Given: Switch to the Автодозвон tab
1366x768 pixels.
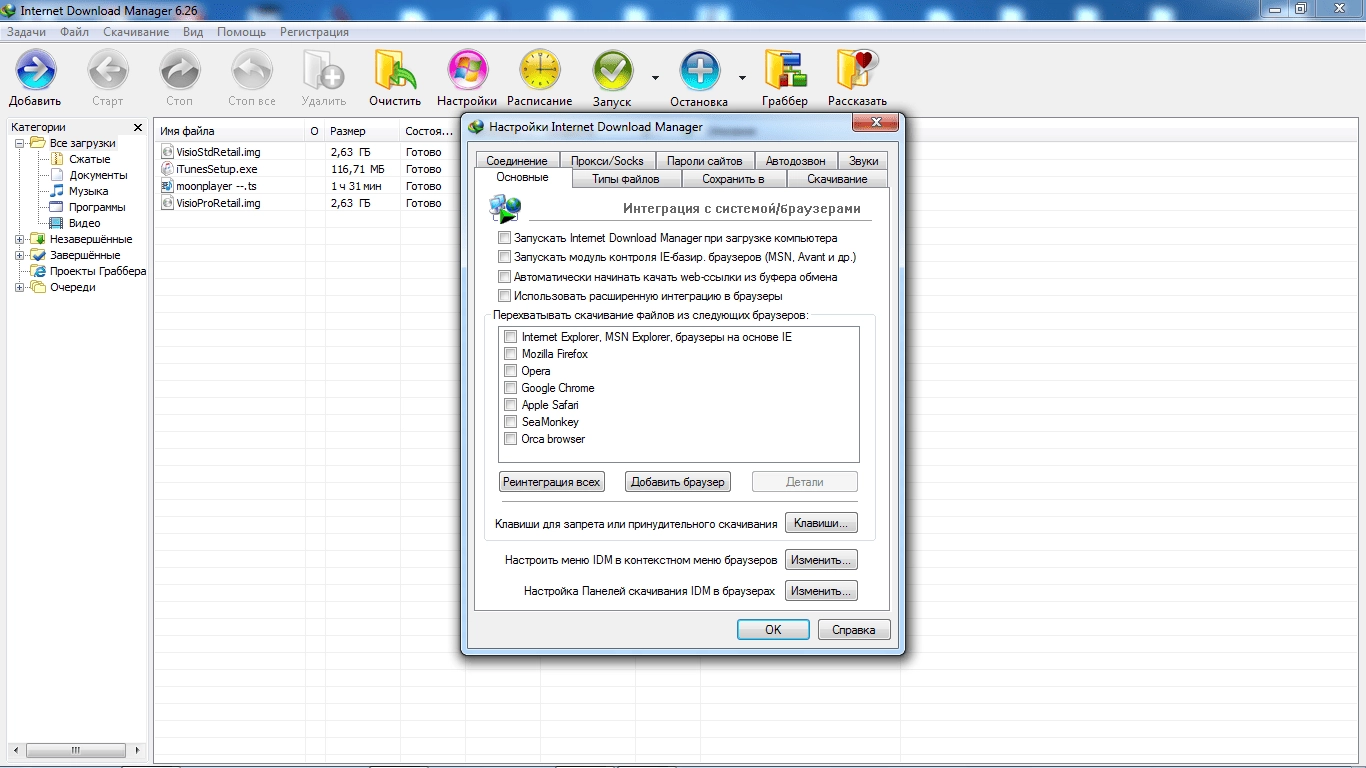Looking at the screenshot, I should 796,161.
